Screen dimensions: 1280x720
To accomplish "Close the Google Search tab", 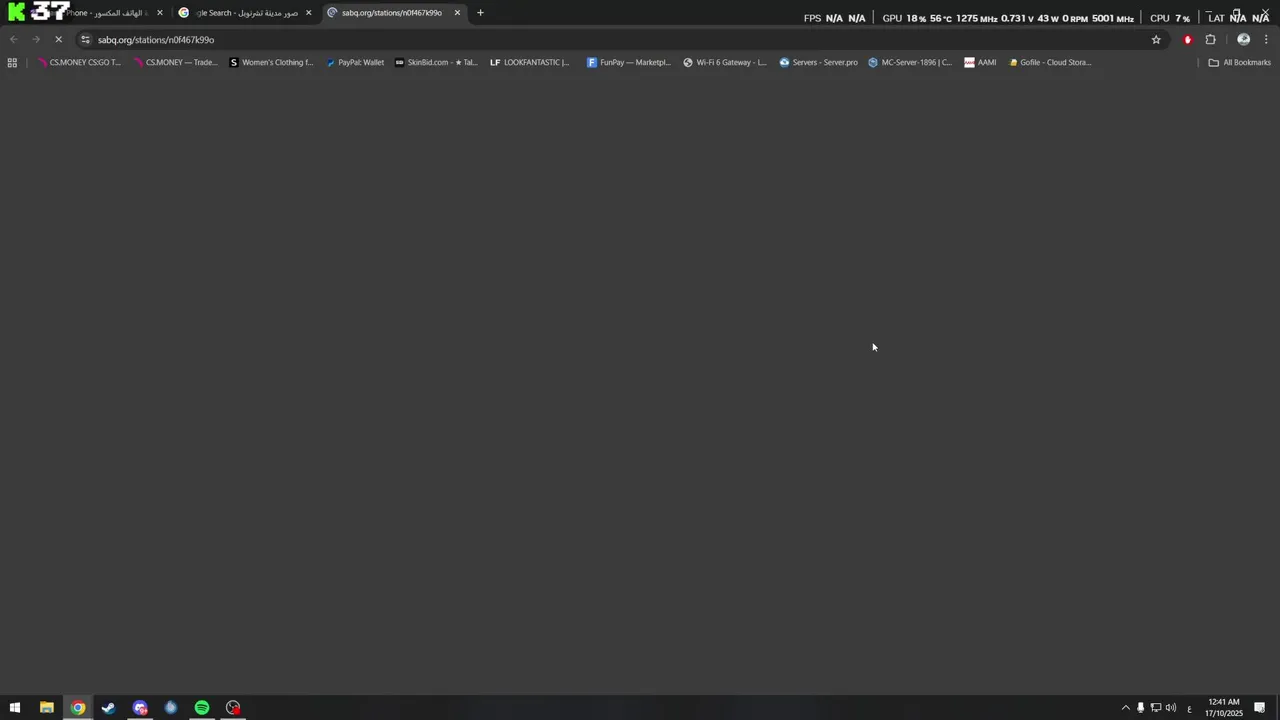I will click(308, 13).
